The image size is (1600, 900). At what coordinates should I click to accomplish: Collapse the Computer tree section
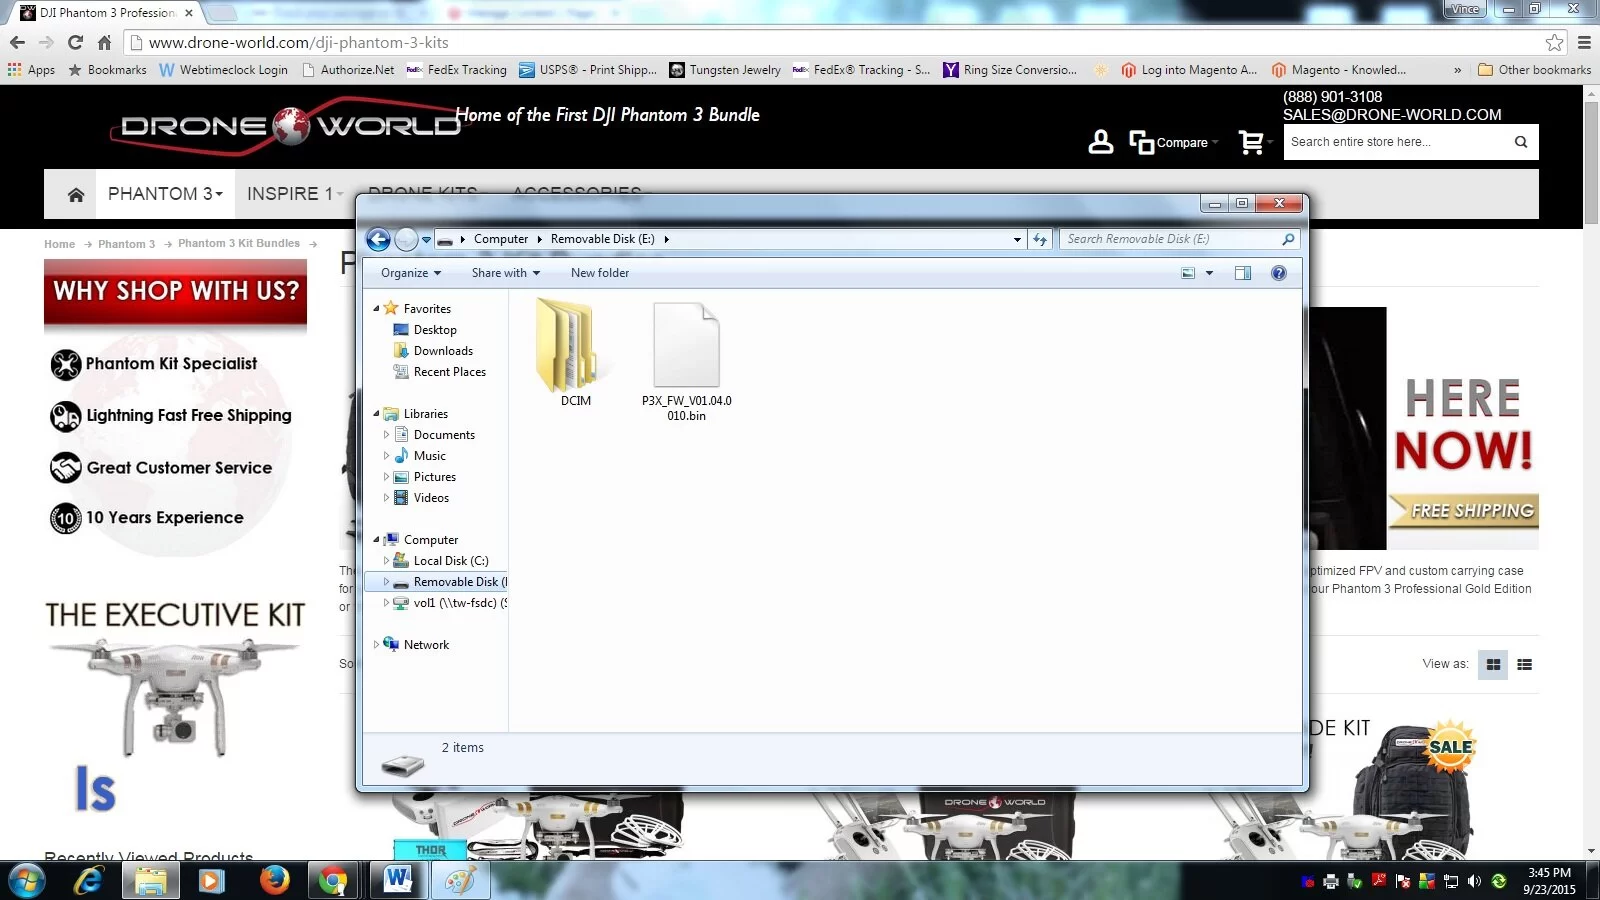point(376,540)
